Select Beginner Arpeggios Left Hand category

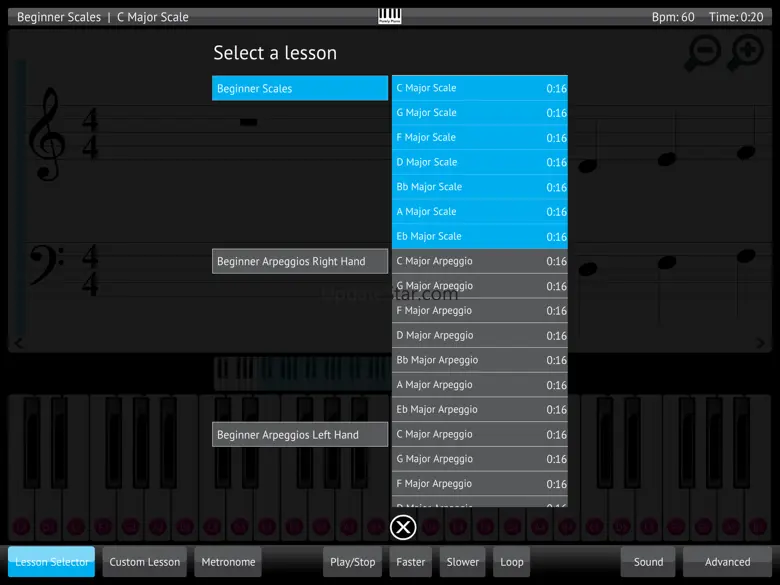[300, 435]
